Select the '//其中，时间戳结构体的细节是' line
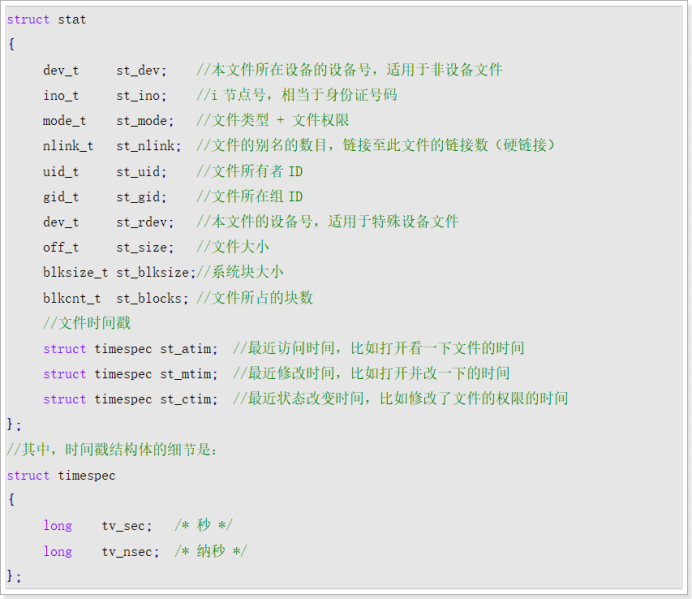Image resolution: width=692 pixels, height=599 pixels. tap(112, 450)
